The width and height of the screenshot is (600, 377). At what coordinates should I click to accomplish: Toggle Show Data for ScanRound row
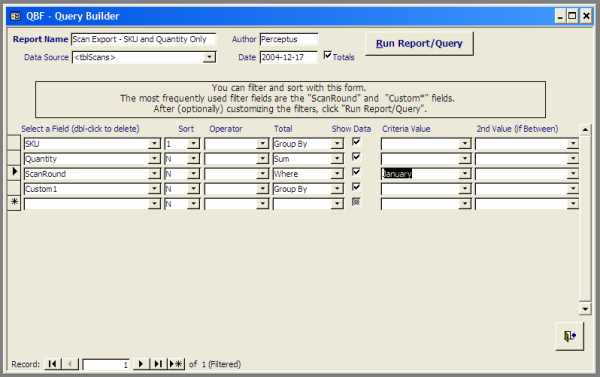coord(356,172)
